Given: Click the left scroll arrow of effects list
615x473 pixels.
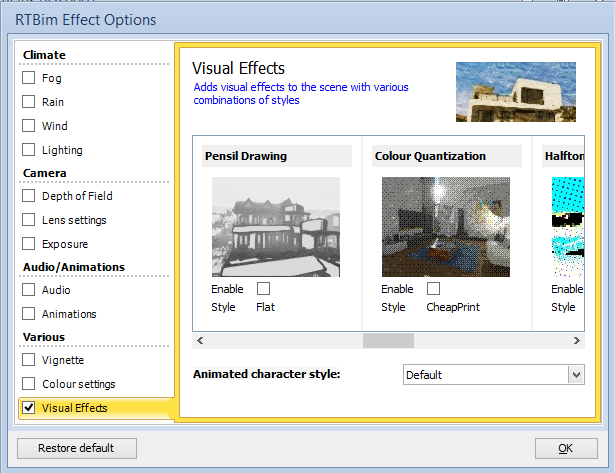Looking at the screenshot, I should tap(200, 340).
